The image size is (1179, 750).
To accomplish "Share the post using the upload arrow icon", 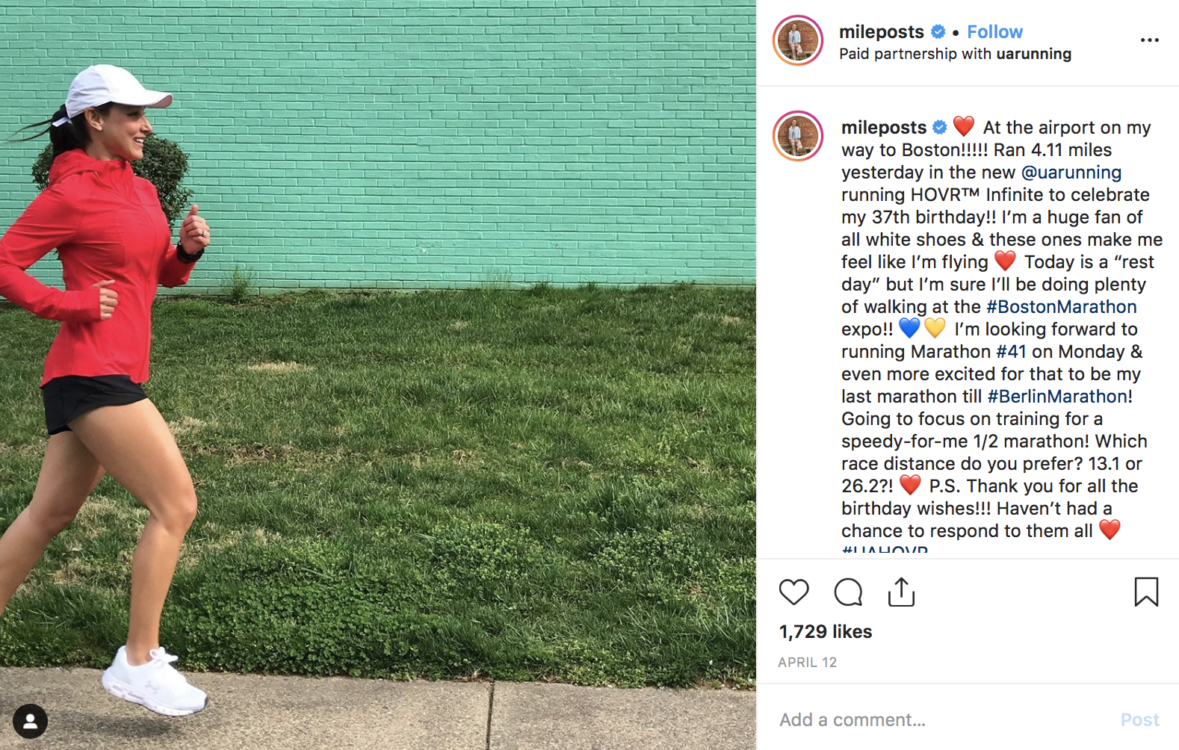I will (901, 592).
